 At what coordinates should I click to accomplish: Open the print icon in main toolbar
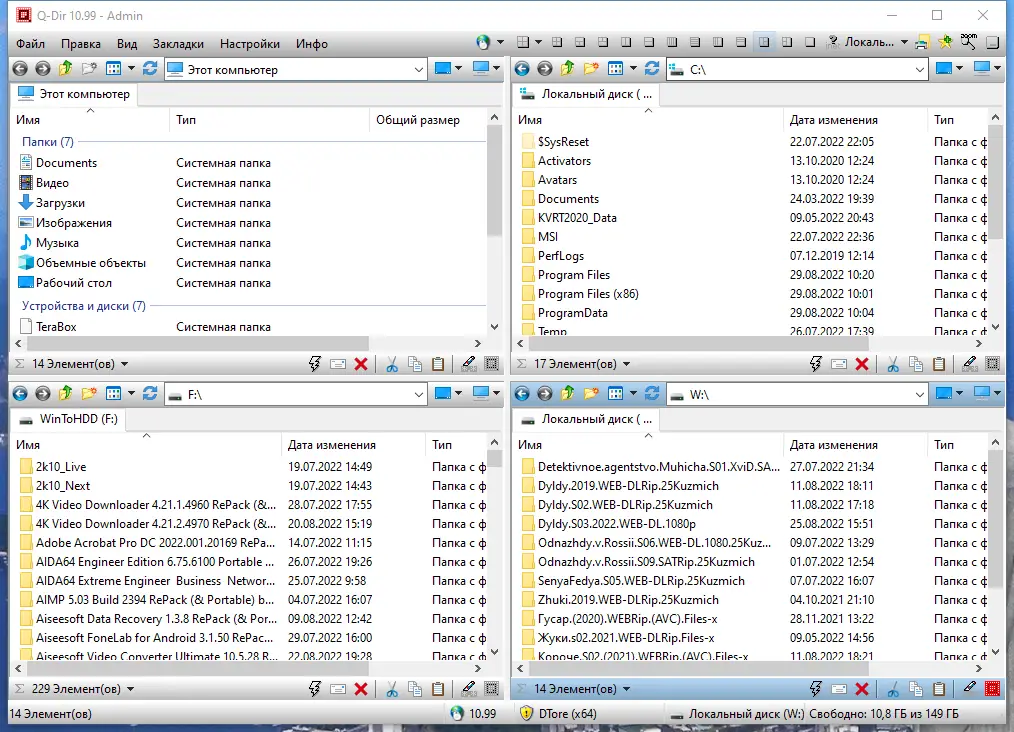(x=922, y=43)
